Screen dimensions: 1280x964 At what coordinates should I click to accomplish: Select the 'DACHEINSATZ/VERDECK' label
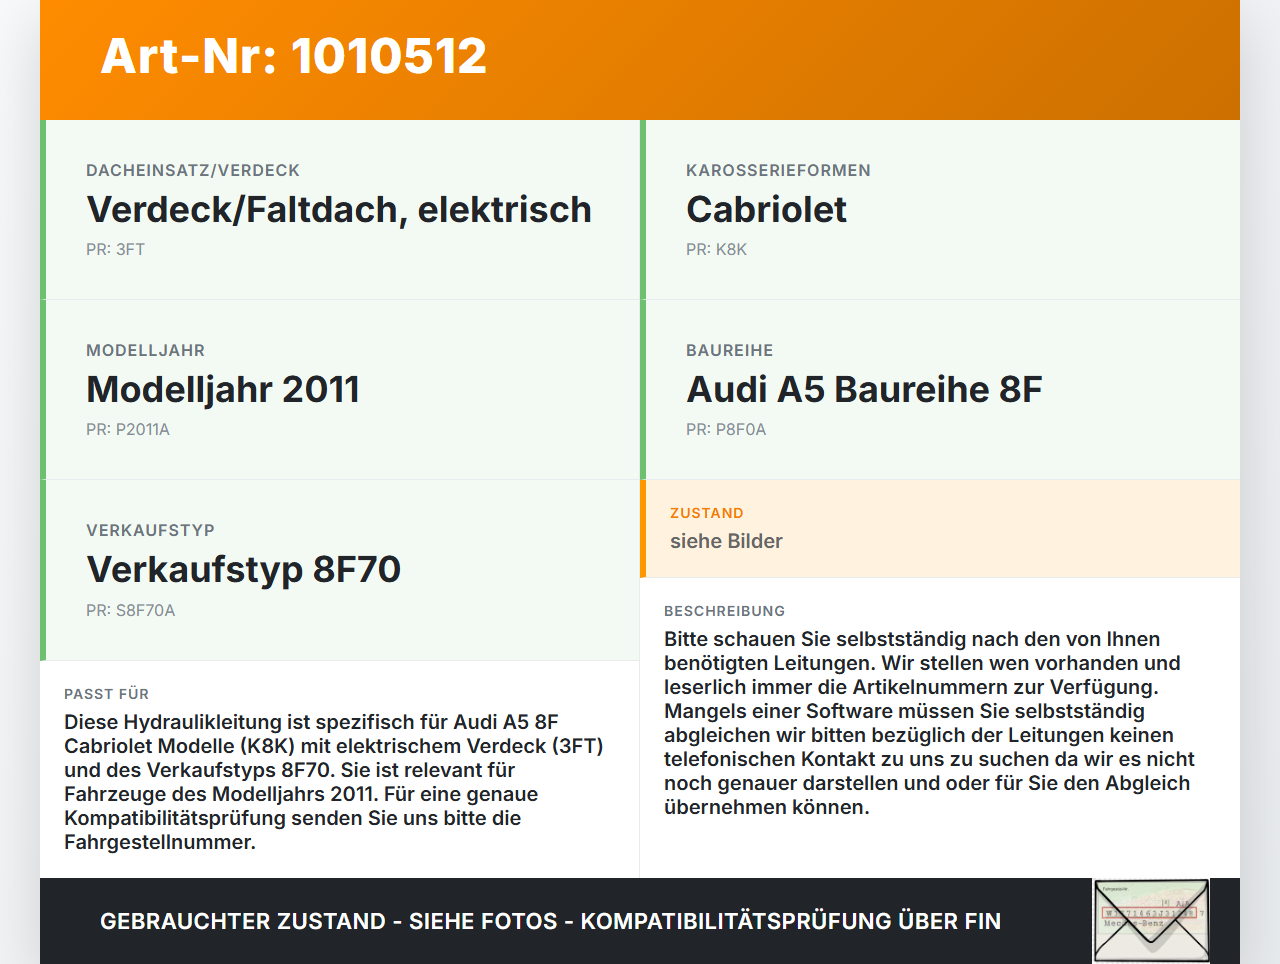(x=193, y=170)
